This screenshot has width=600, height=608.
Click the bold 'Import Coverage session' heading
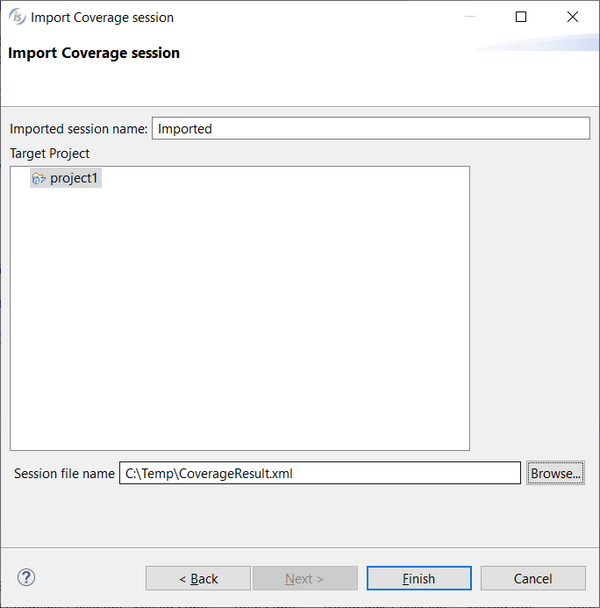tap(94, 53)
